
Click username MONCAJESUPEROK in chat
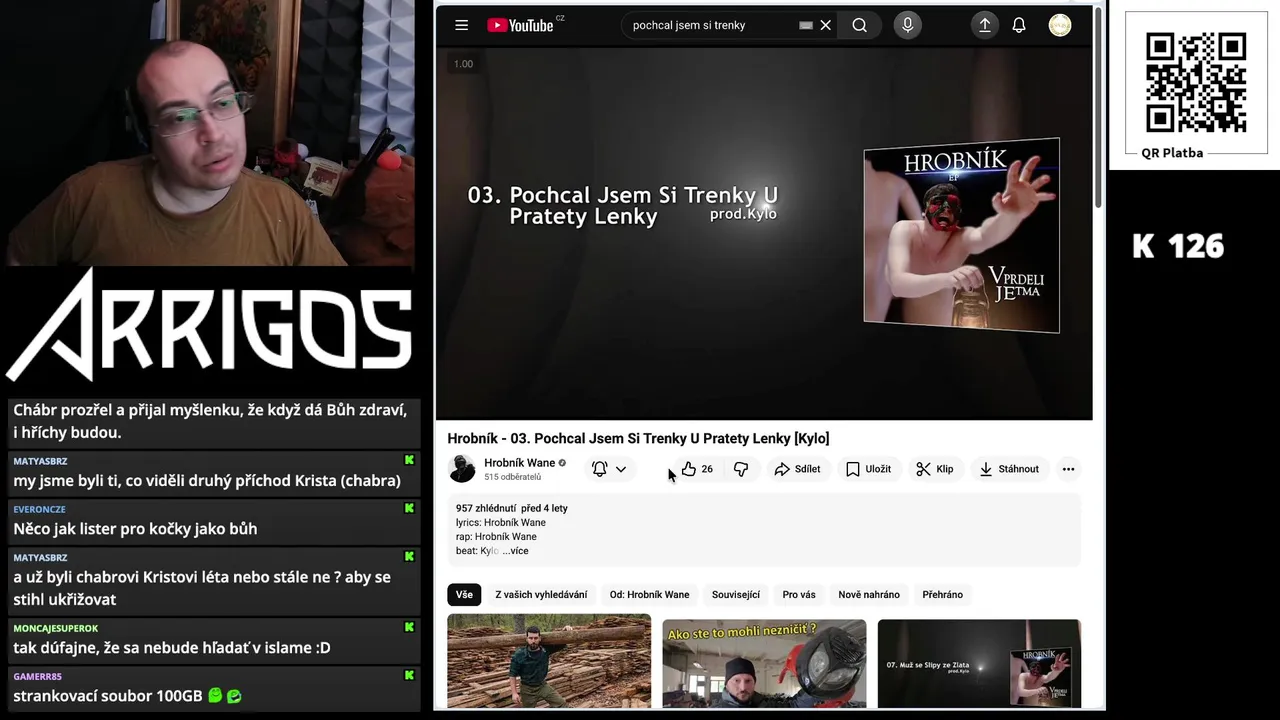[x=56, y=628]
